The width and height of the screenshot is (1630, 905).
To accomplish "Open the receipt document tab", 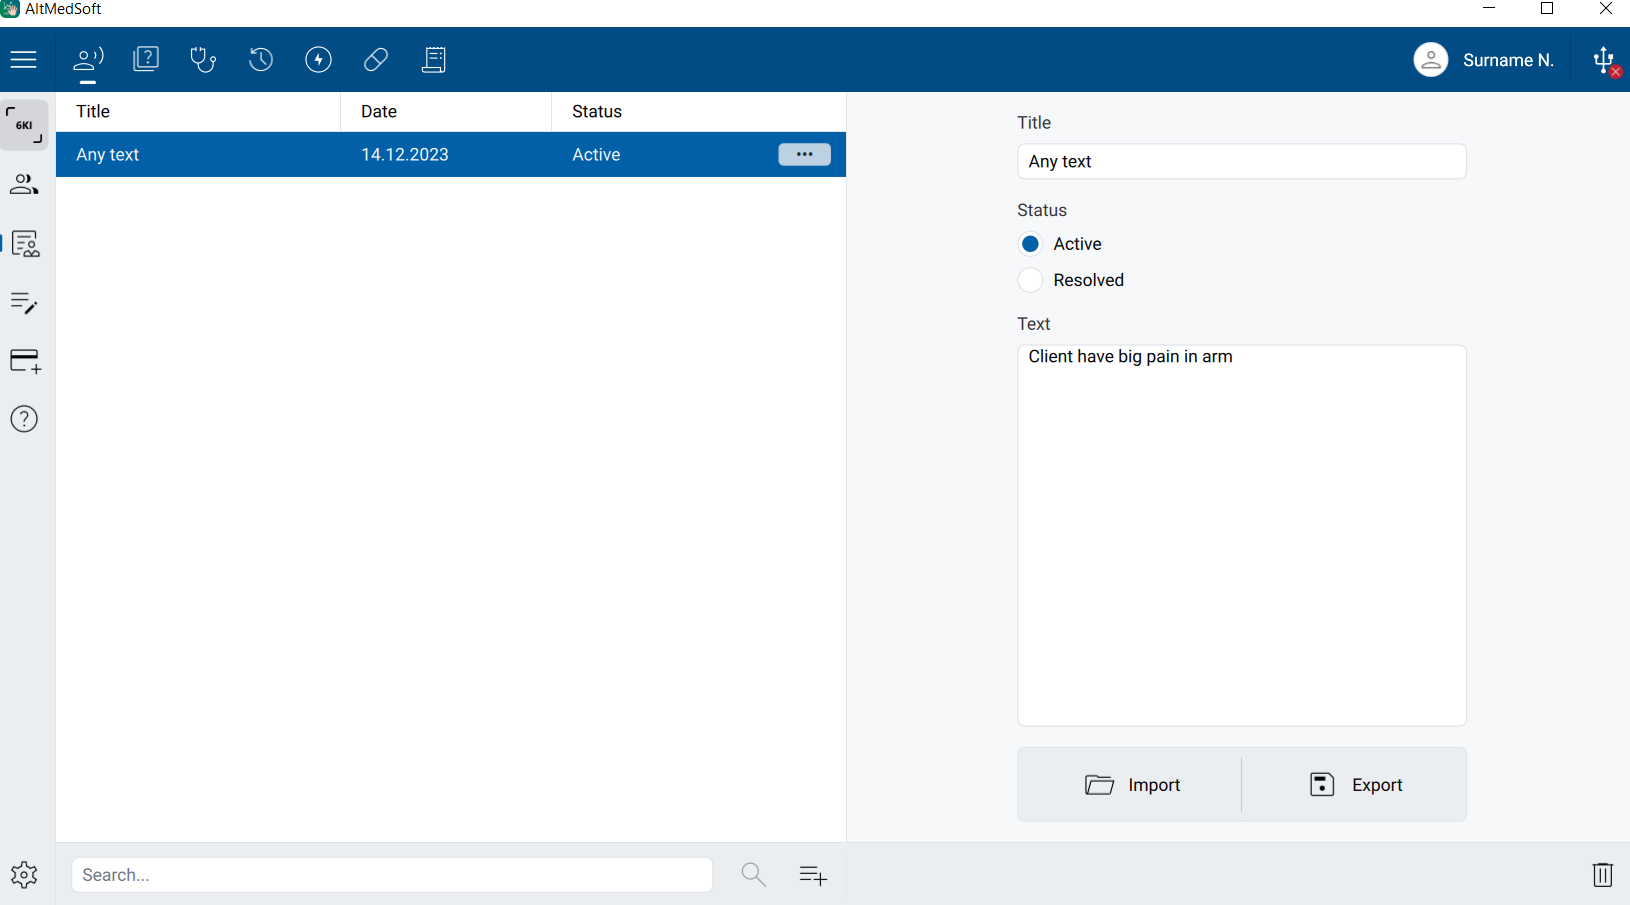I will (434, 60).
